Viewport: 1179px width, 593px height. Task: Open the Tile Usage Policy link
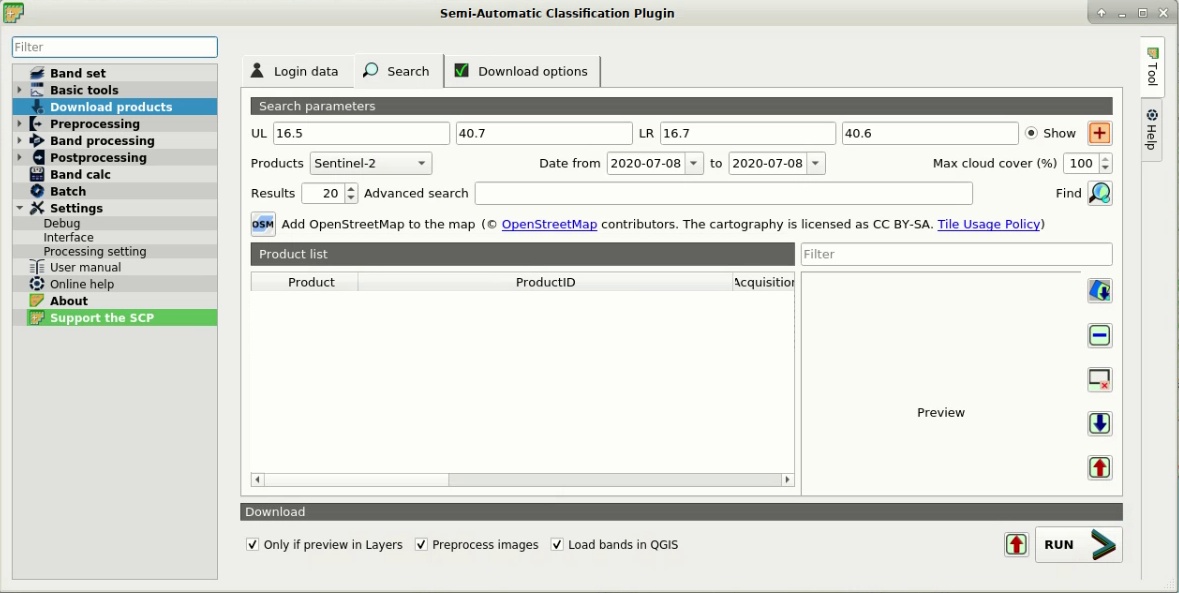(989, 224)
